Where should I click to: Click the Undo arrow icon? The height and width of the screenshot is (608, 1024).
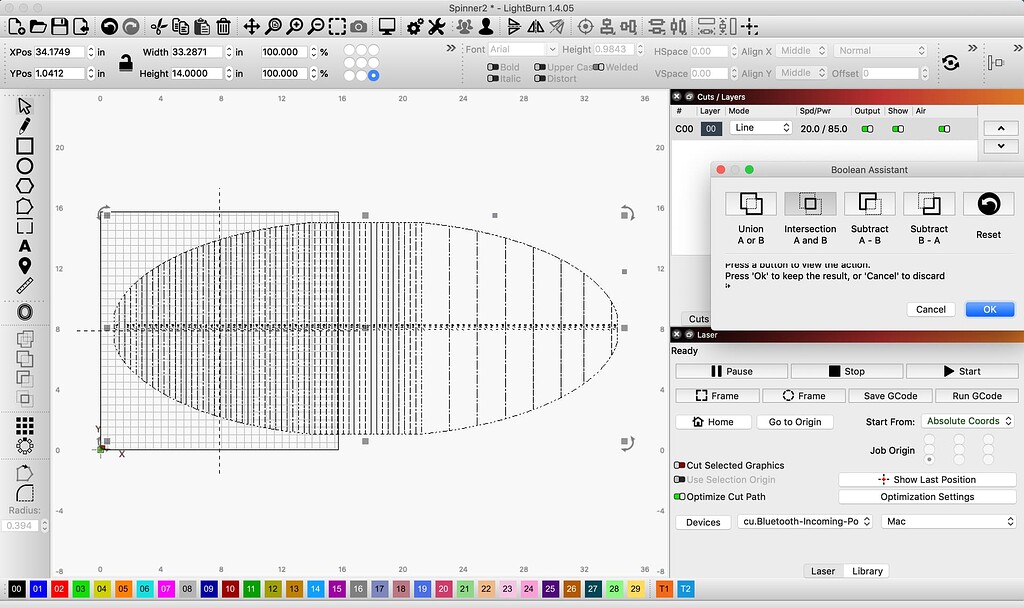[x=110, y=26]
